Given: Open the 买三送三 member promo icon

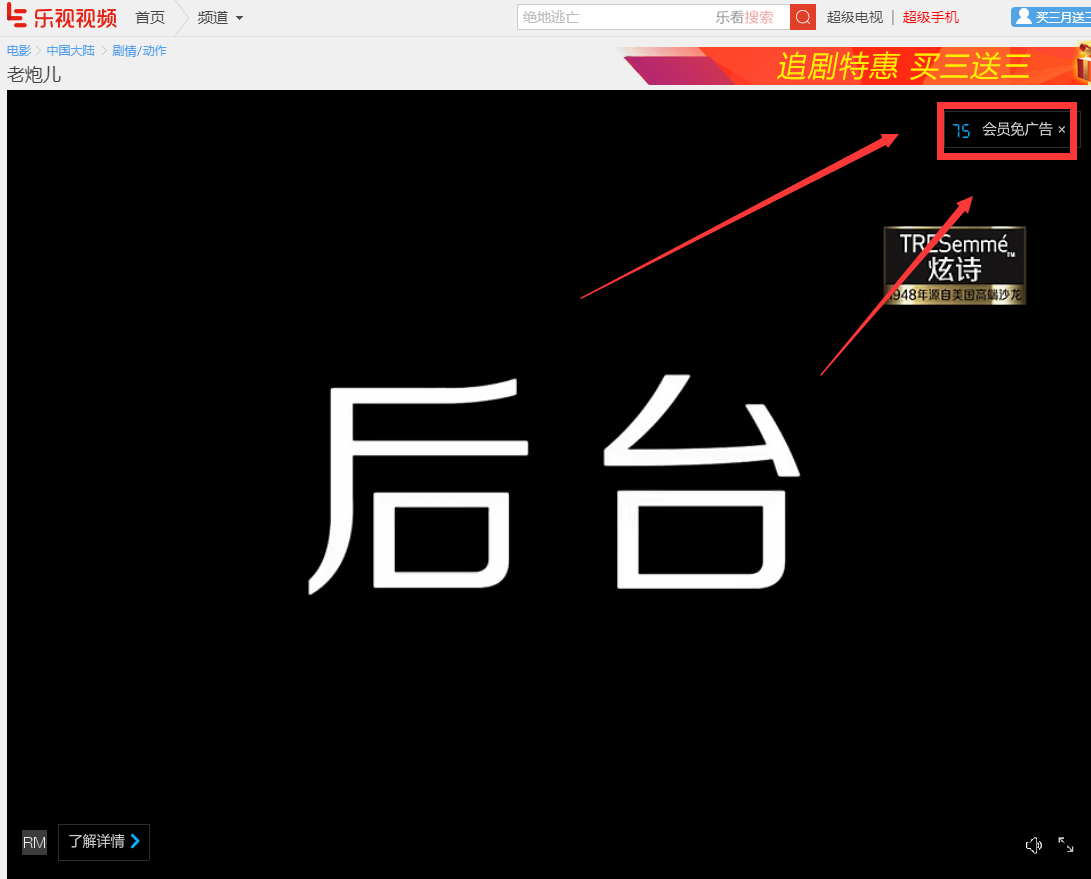Looking at the screenshot, I should [x=1056, y=16].
